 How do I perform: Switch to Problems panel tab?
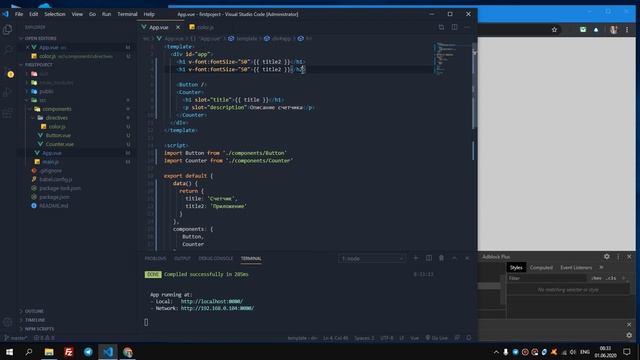tap(156, 258)
